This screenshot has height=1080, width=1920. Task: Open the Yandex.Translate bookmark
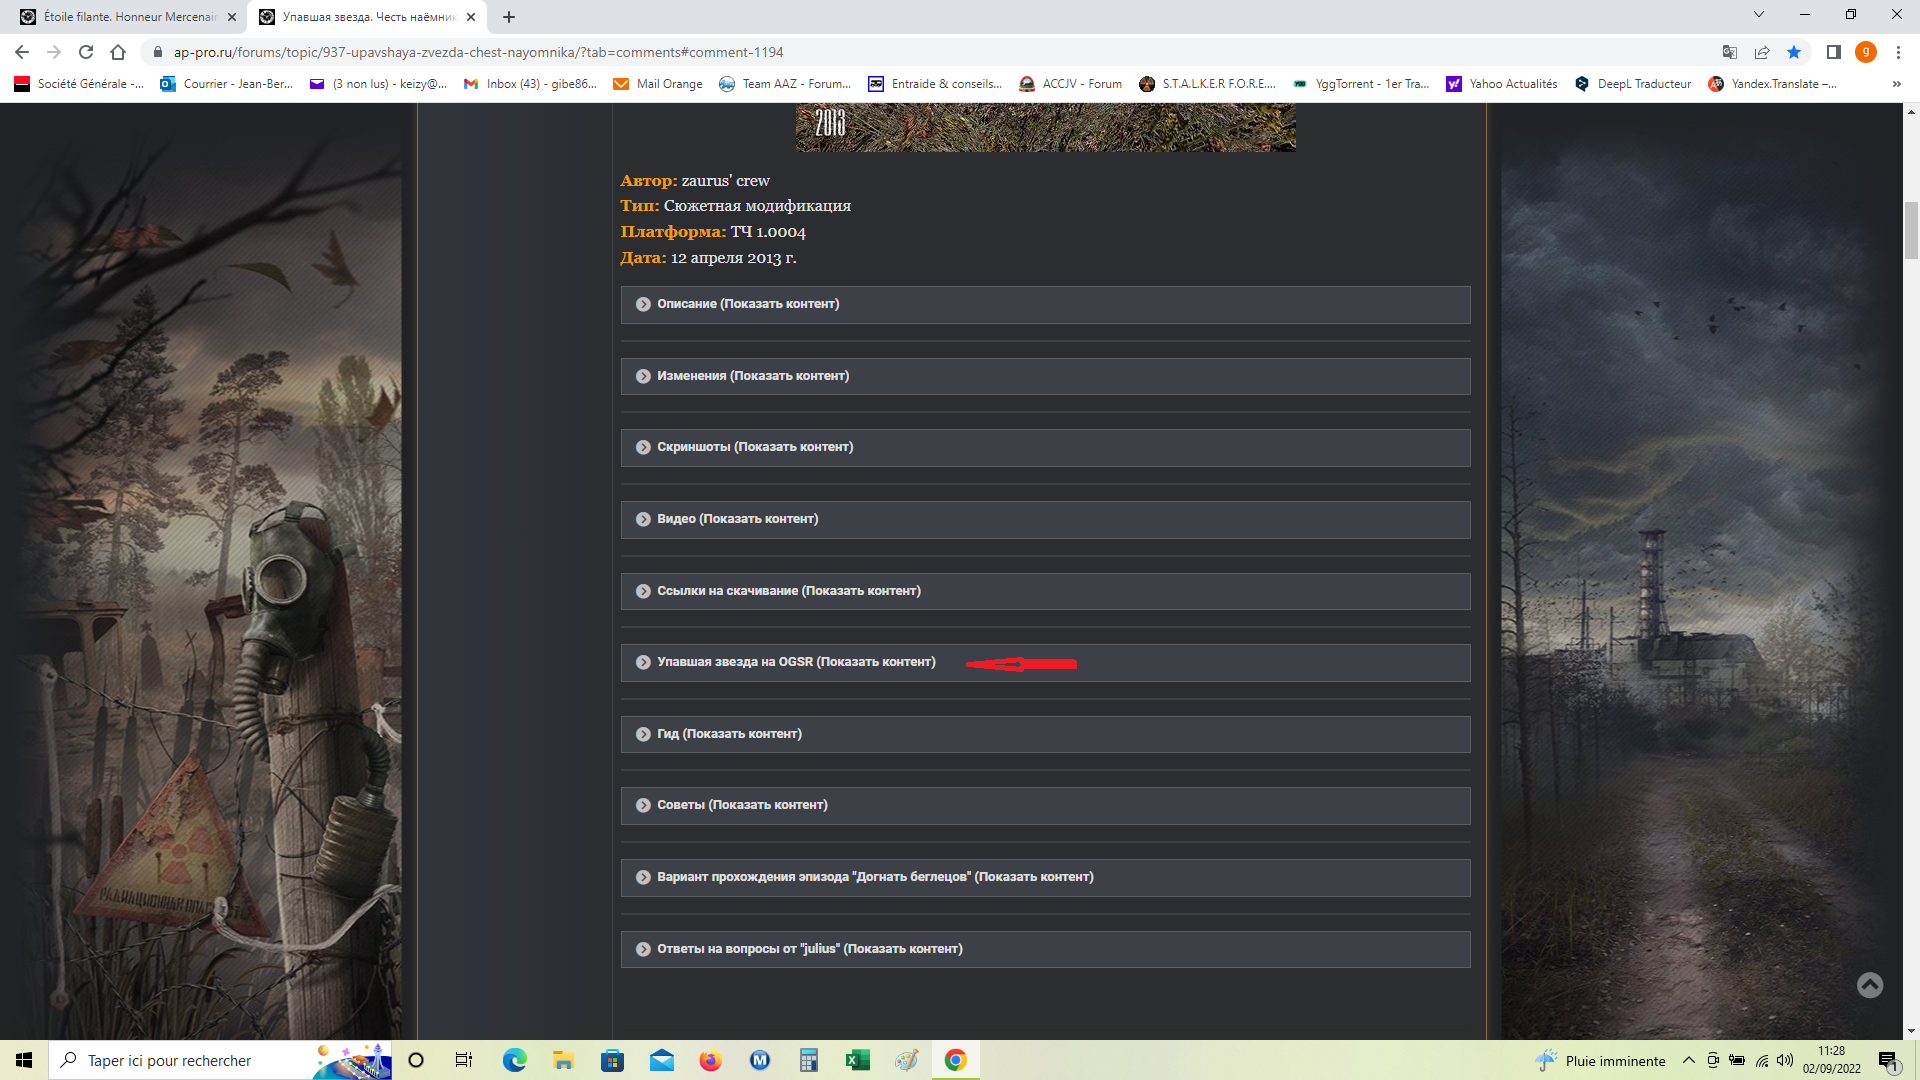click(1772, 84)
